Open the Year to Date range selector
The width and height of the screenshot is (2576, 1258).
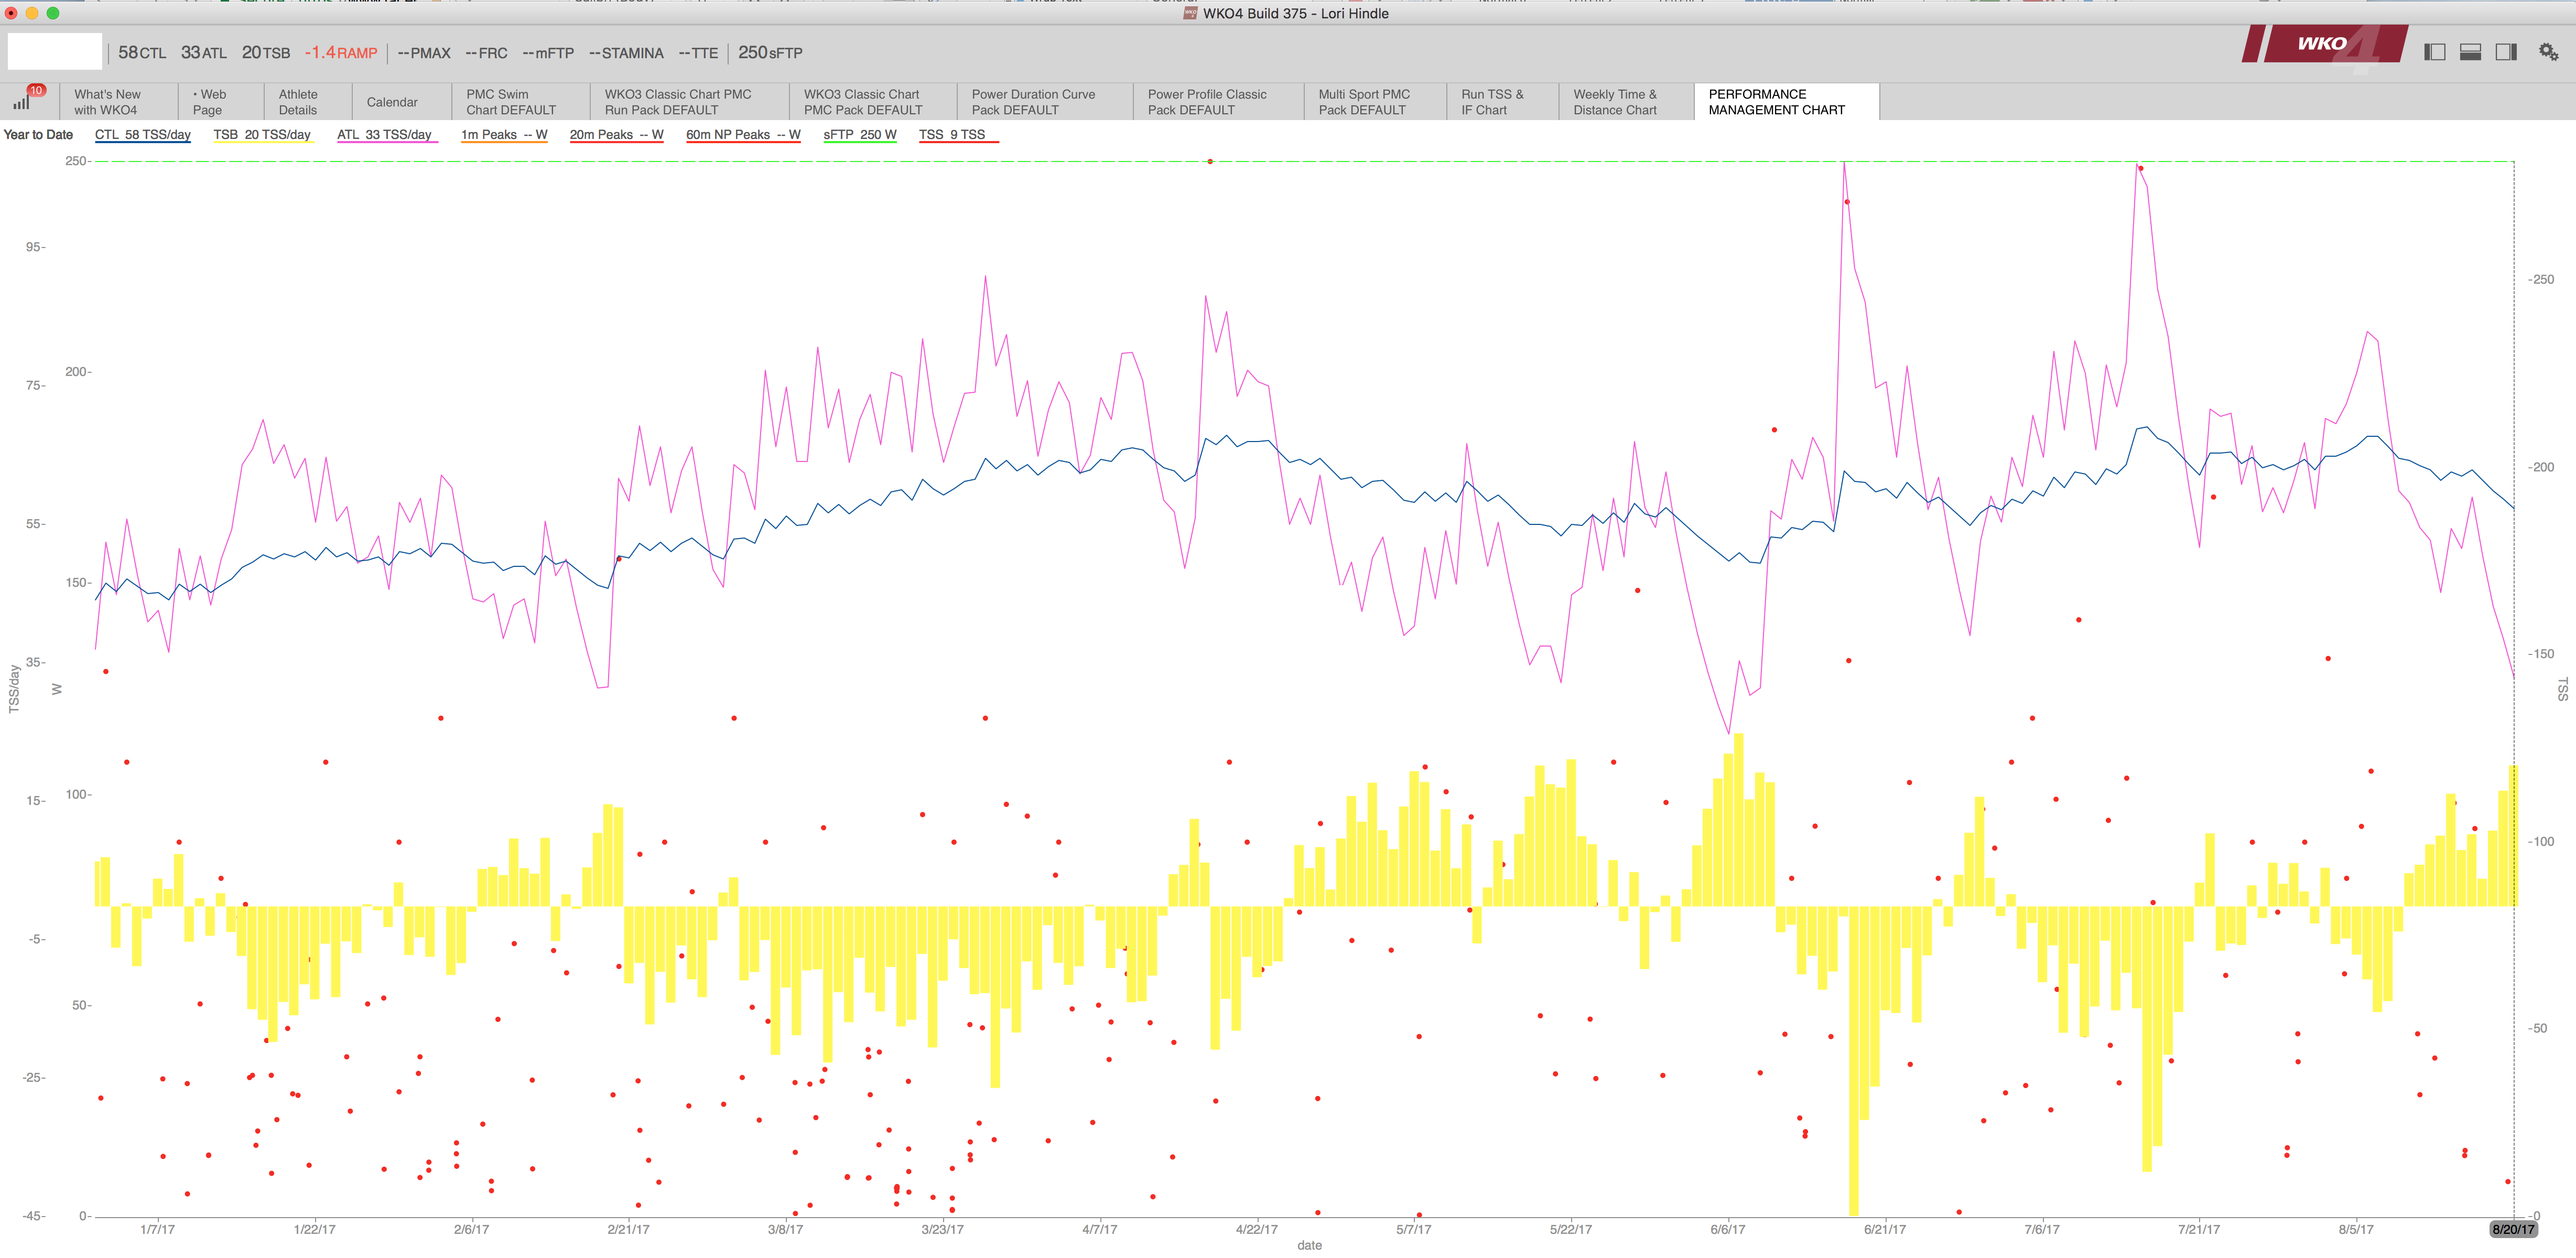pos(38,135)
